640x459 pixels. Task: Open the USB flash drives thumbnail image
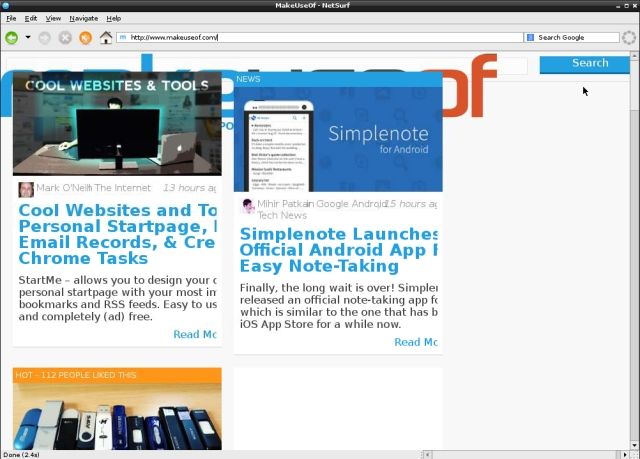(x=117, y=416)
